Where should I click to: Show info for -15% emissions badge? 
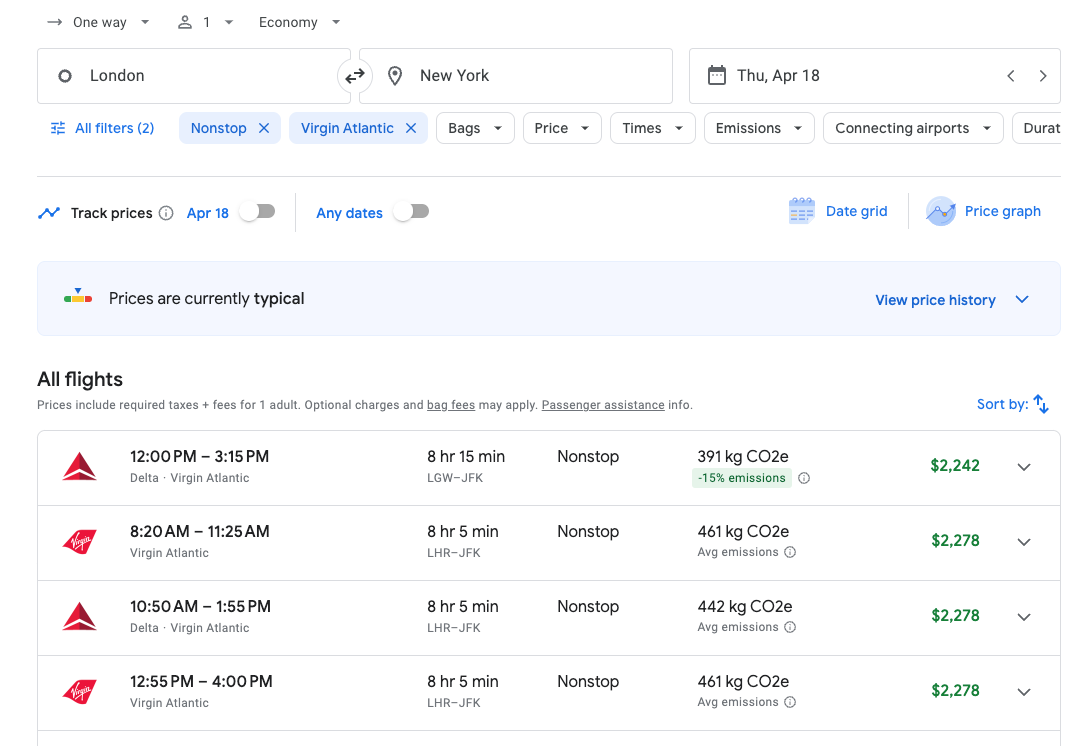(804, 478)
